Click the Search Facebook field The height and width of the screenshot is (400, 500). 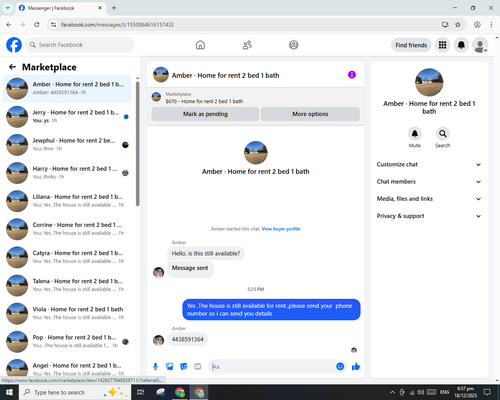[80, 45]
